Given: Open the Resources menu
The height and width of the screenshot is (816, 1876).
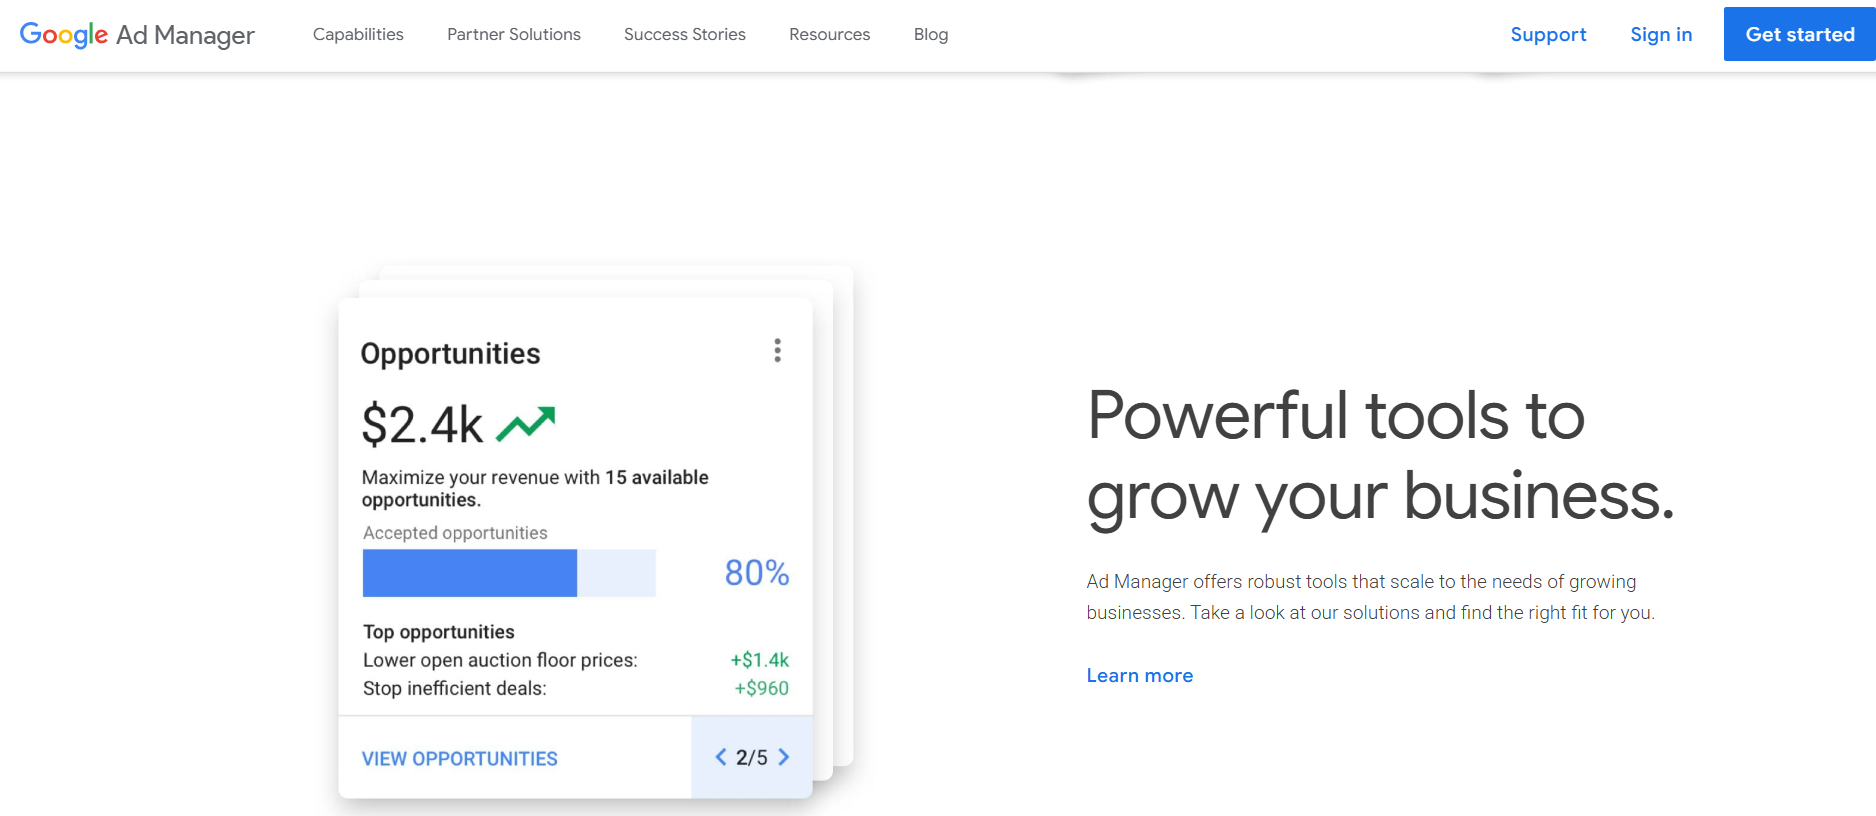Looking at the screenshot, I should pos(830,34).
